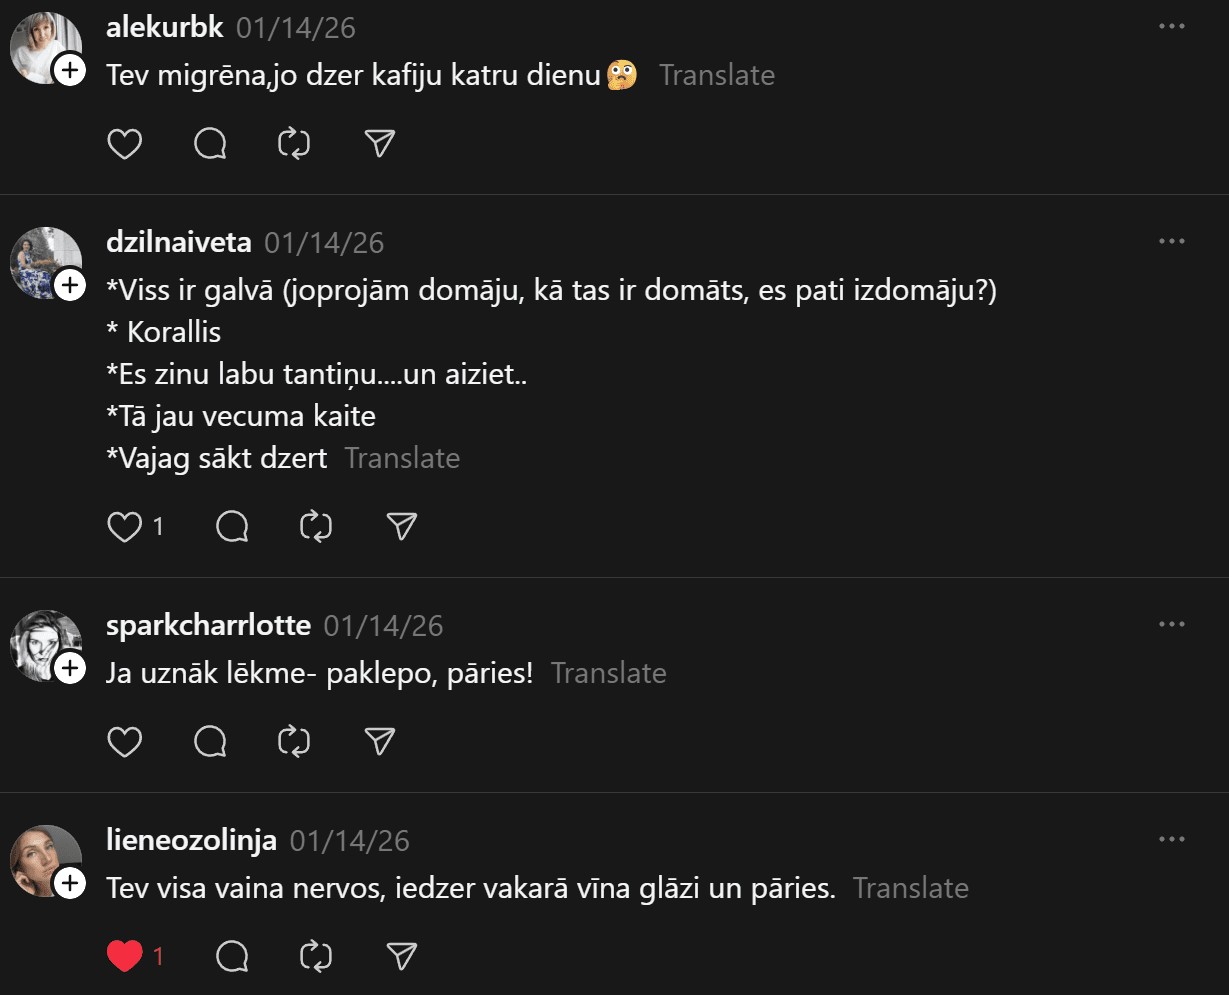The width and height of the screenshot is (1229, 995).
Task: Repost dzilnaiveta's comment
Action: (316, 526)
